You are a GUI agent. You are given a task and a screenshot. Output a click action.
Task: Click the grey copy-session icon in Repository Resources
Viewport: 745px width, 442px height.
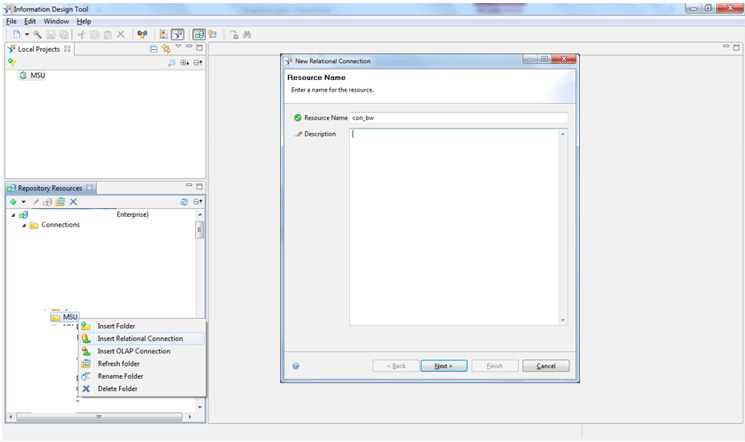[48, 202]
